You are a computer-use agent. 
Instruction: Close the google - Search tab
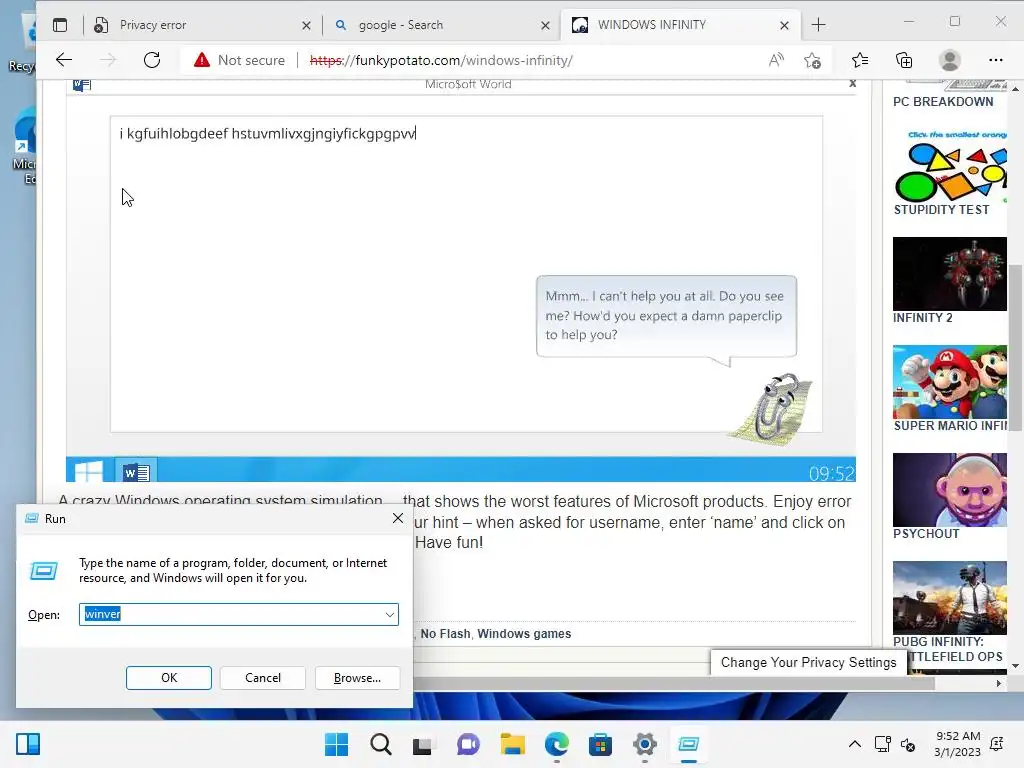[545, 25]
